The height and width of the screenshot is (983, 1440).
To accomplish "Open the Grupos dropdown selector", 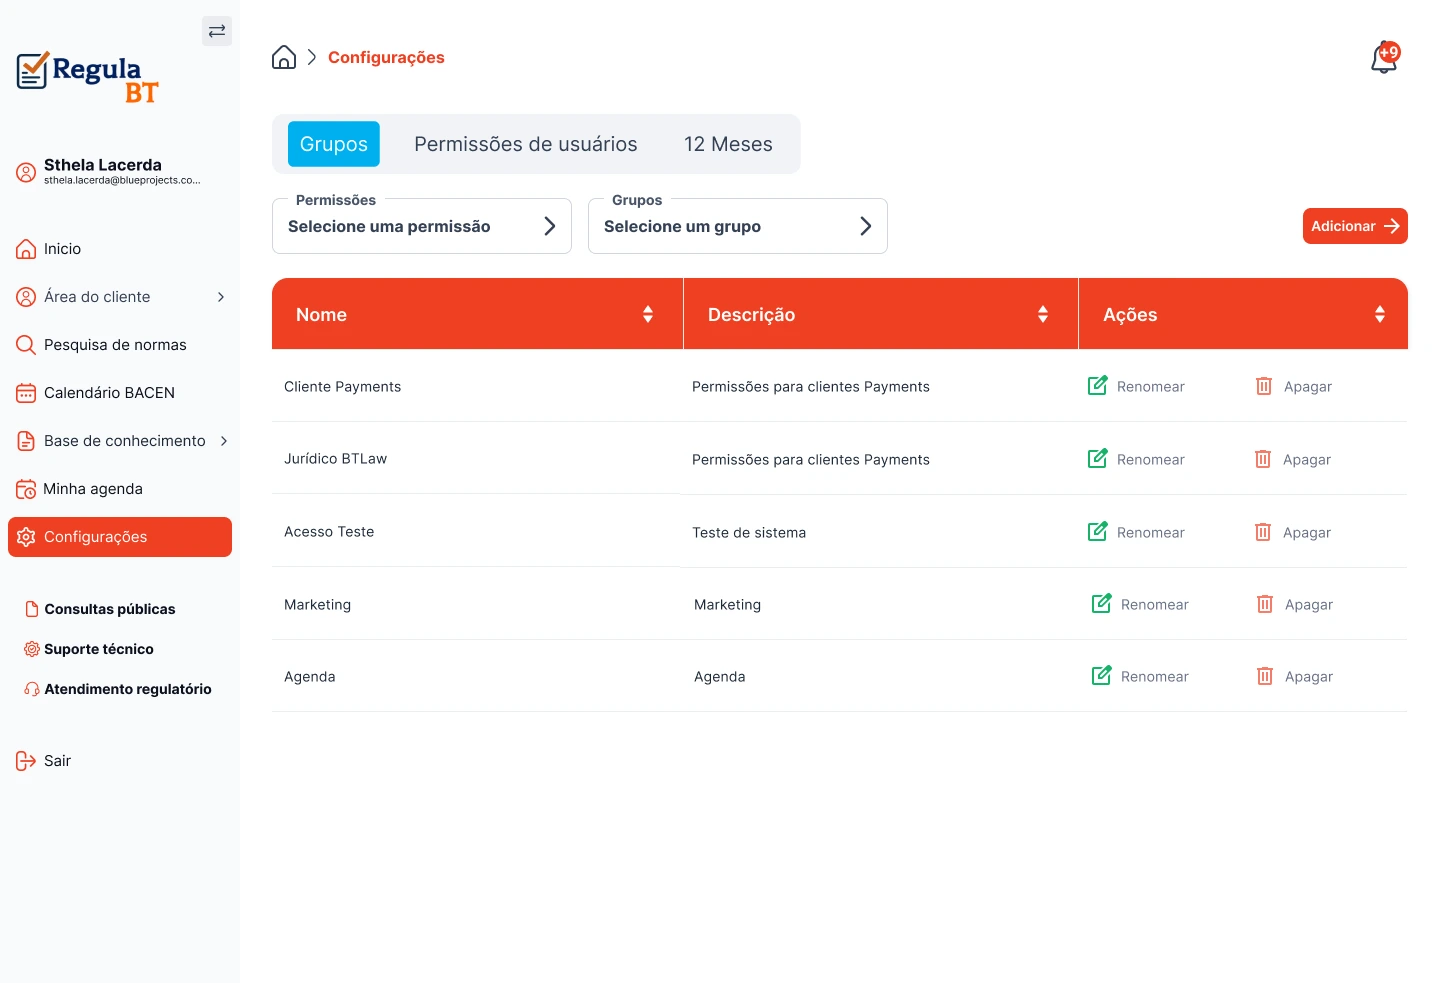I will click(x=737, y=226).
